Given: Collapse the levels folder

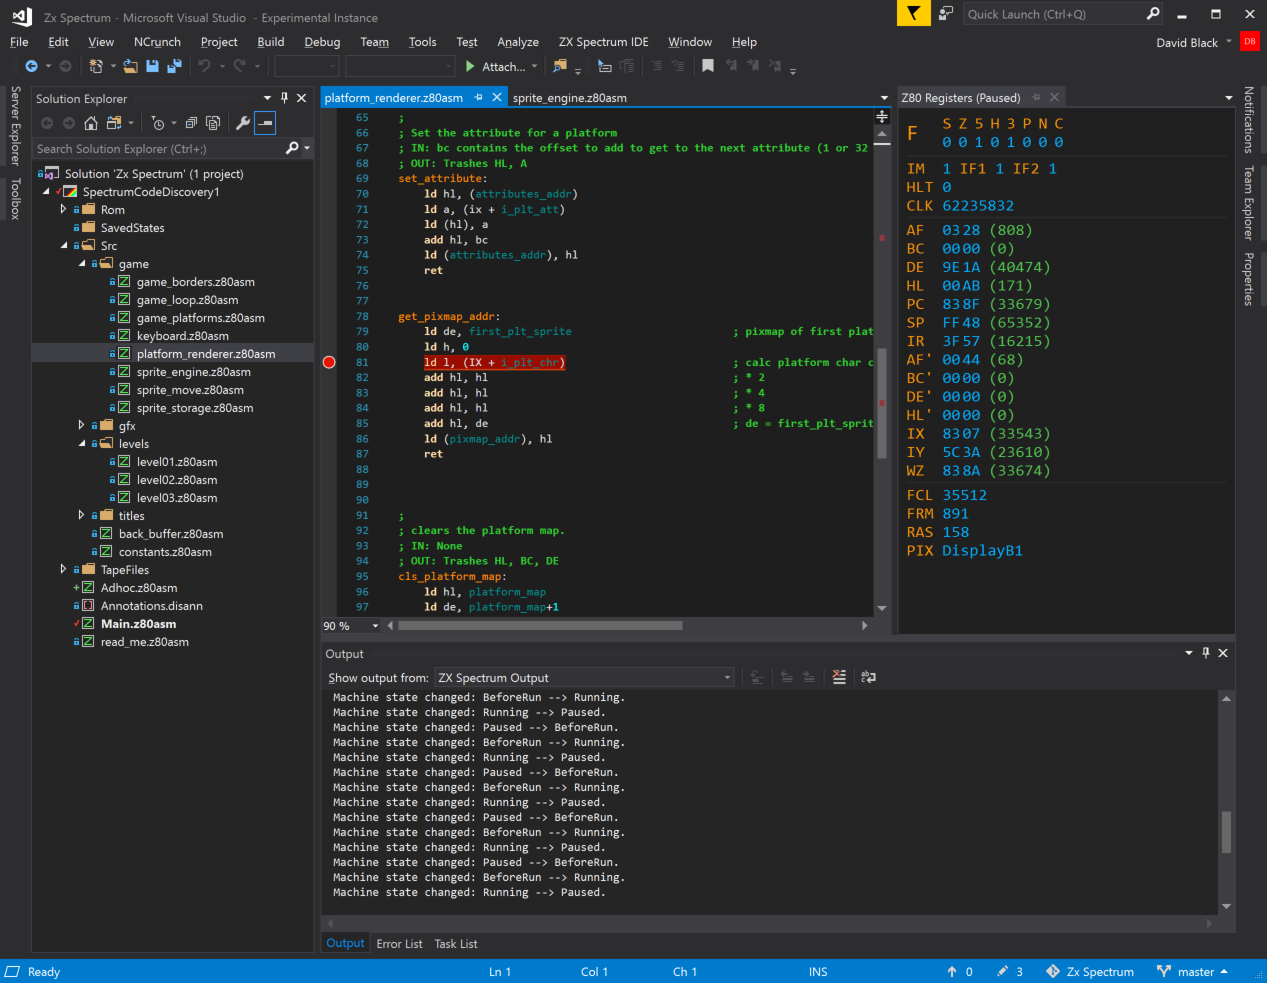Looking at the screenshot, I should (82, 443).
